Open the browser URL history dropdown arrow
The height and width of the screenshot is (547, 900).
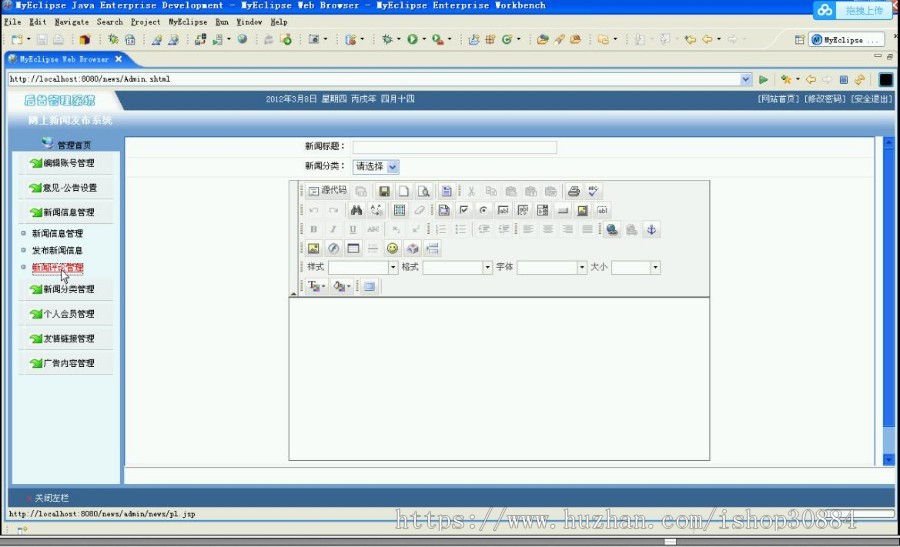[746, 79]
